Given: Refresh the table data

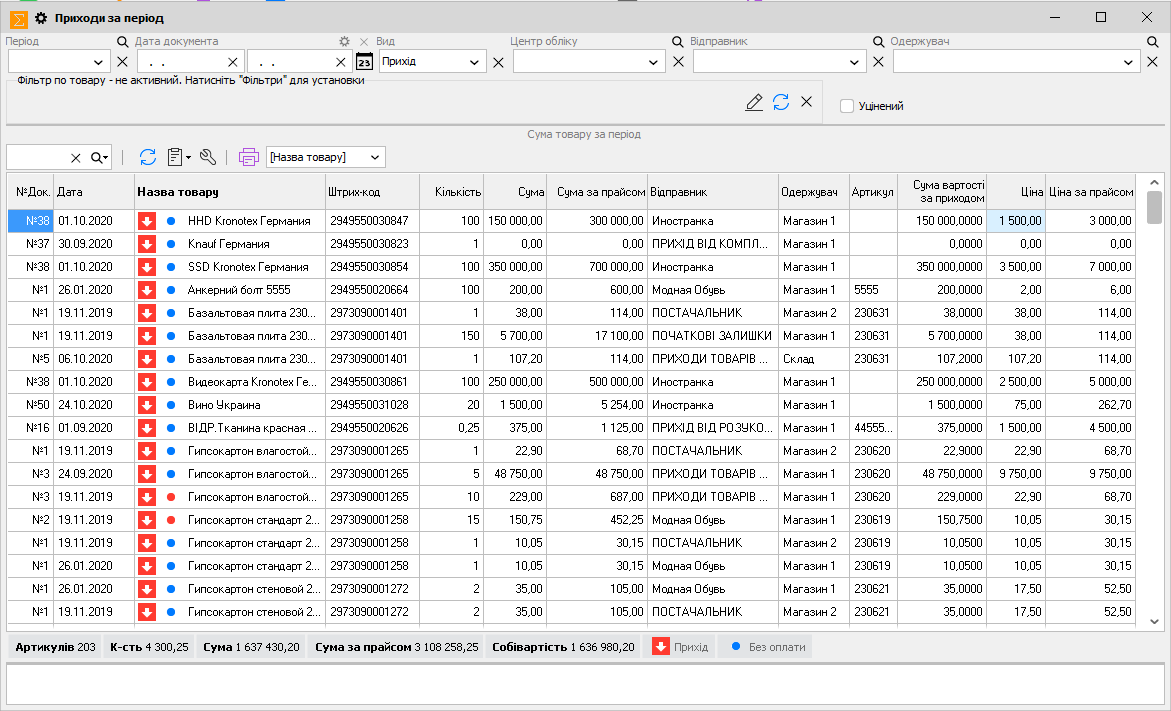Looking at the screenshot, I should click(147, 157).
